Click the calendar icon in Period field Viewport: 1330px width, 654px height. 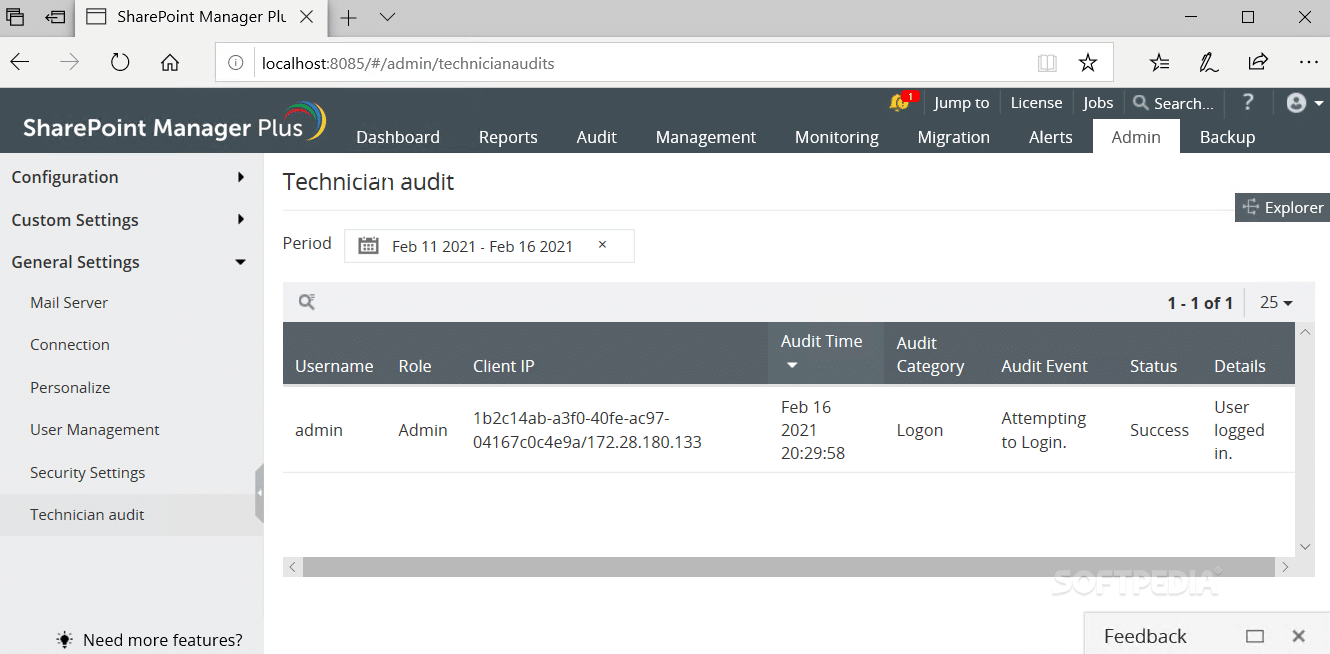pos(368,246)
